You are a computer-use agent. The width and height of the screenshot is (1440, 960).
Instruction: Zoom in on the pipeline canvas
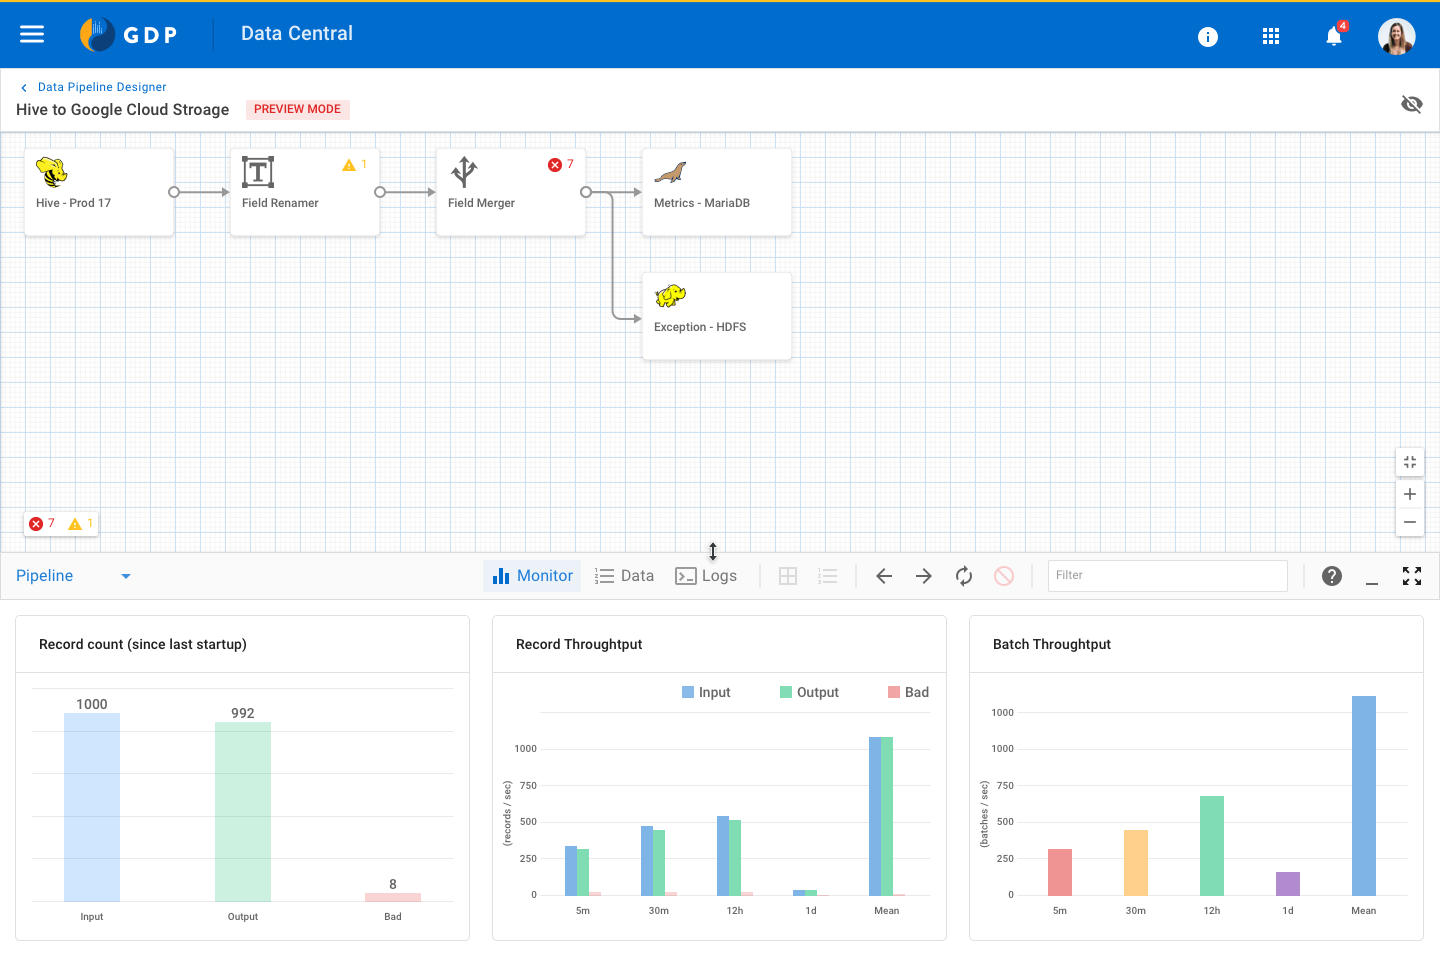coord(1410,494)
